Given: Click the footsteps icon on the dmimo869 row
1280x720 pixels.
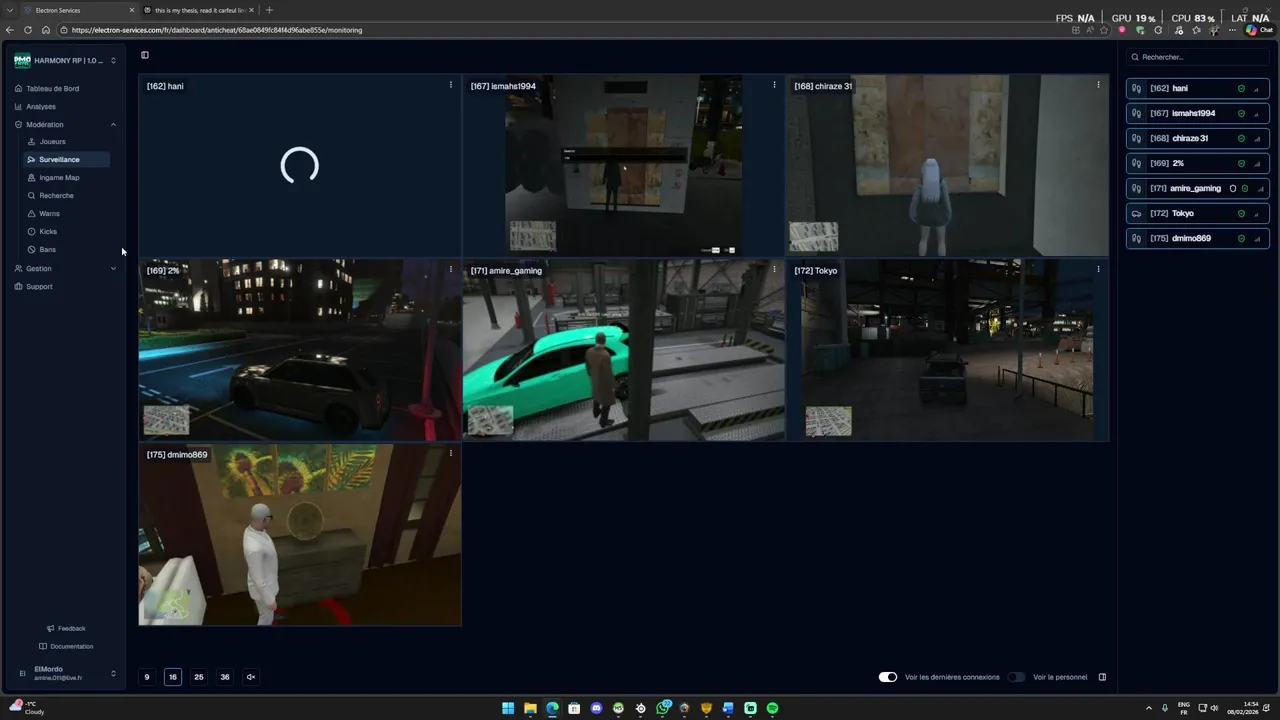Looking at the screenshot, I should point(1136,238).
